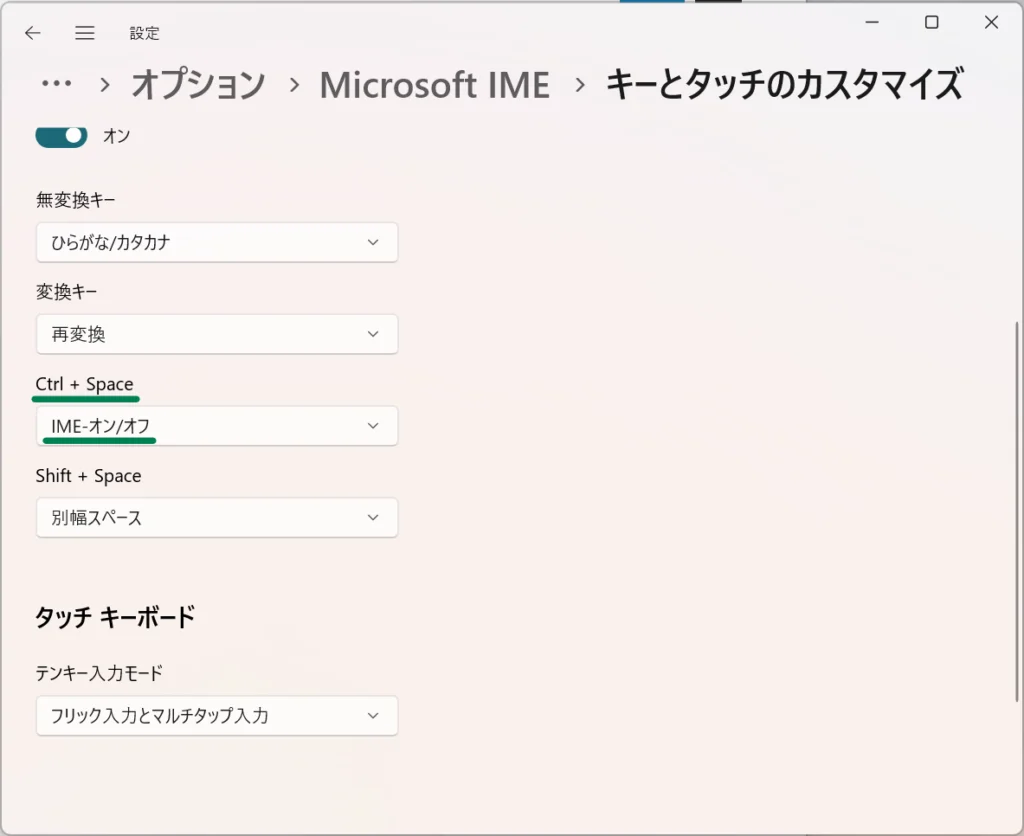This screenshot has height=836, width=1024.
Task: Click the テンキー入力モード label
Action: [x=99, y=673]
